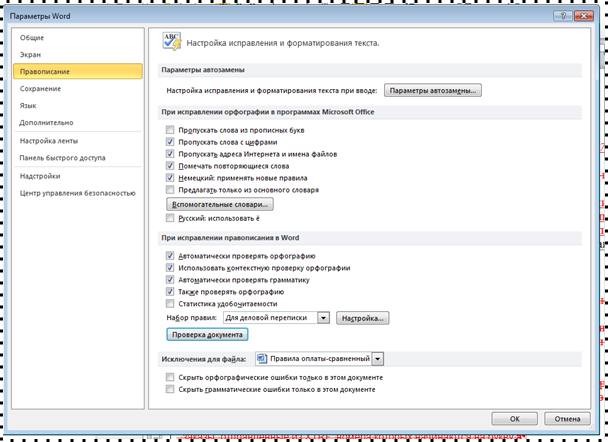Switch to the Экран category
Screen dimensions: 608x442
point(30,55)
